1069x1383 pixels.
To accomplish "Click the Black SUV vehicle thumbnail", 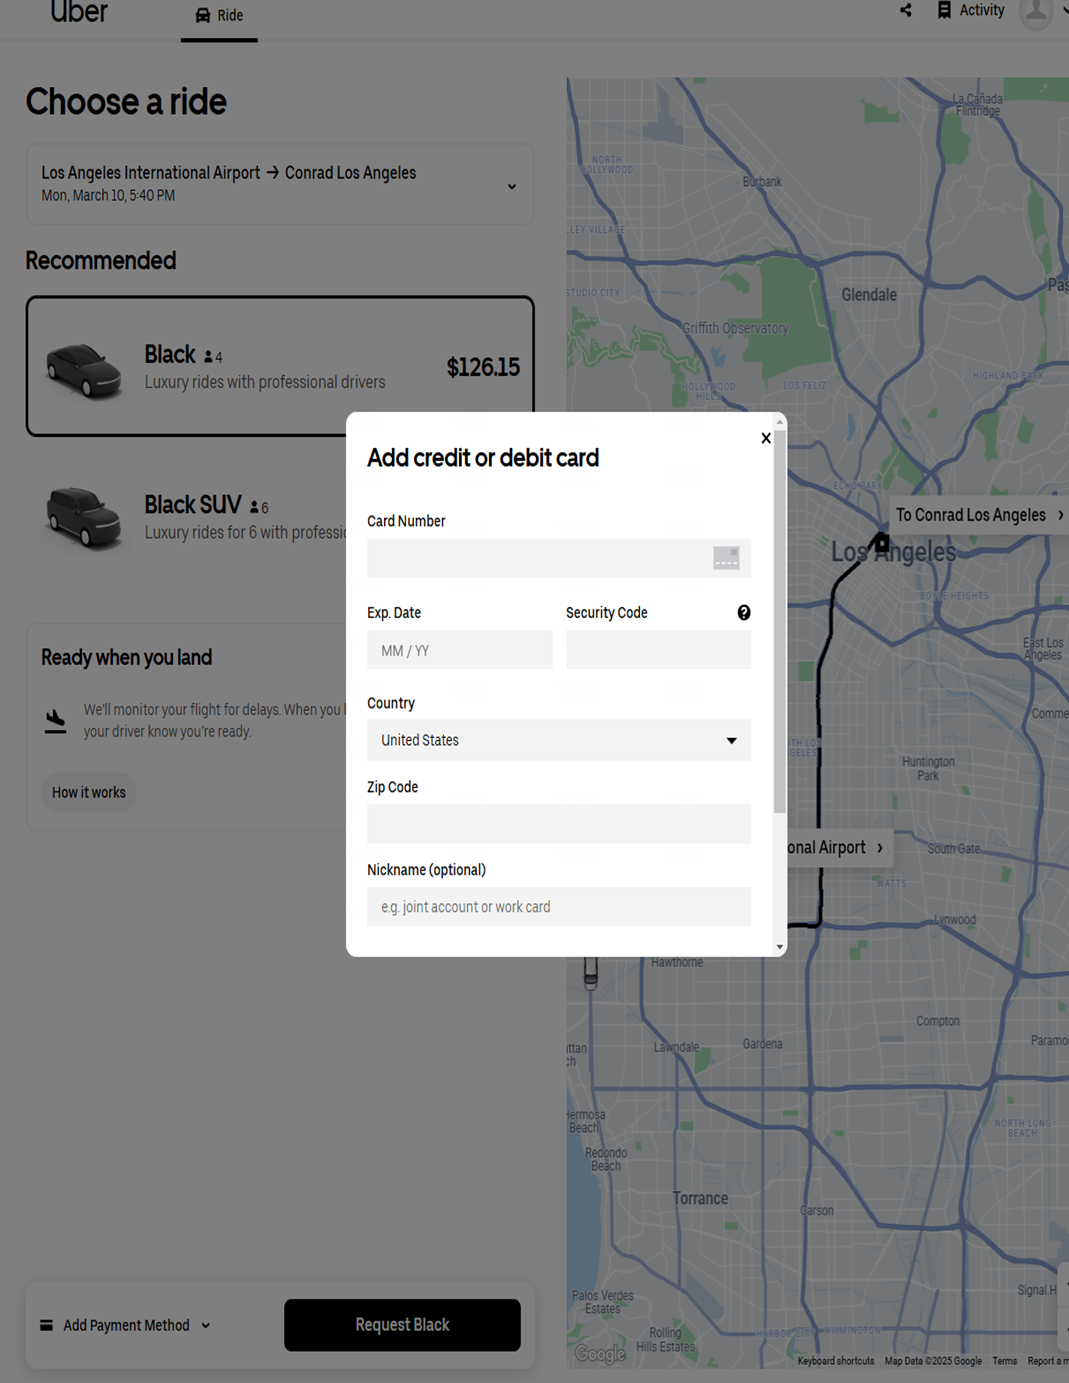I will 84,517.
